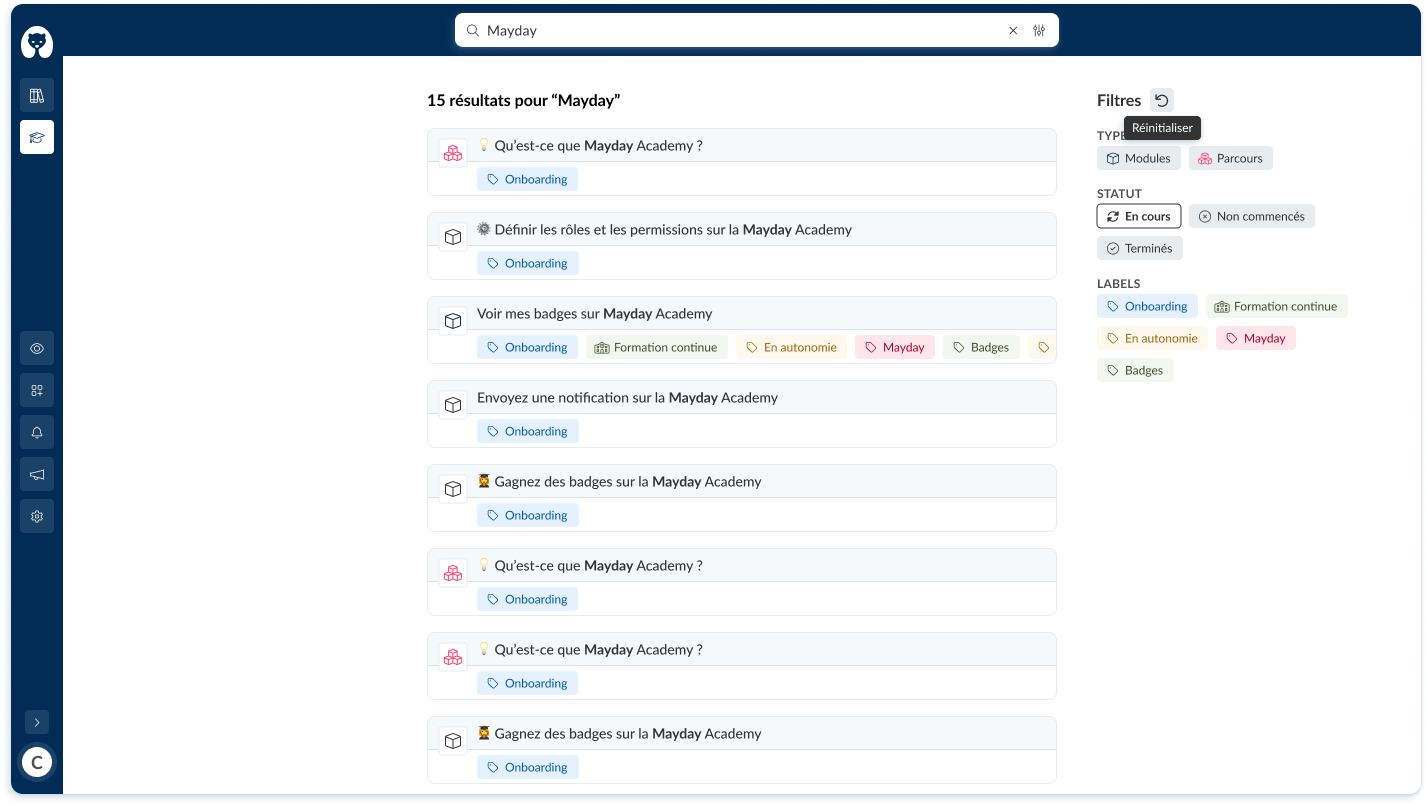
Task: Toggle the Non commencés status filter
Action: [x=1252, y=216]
